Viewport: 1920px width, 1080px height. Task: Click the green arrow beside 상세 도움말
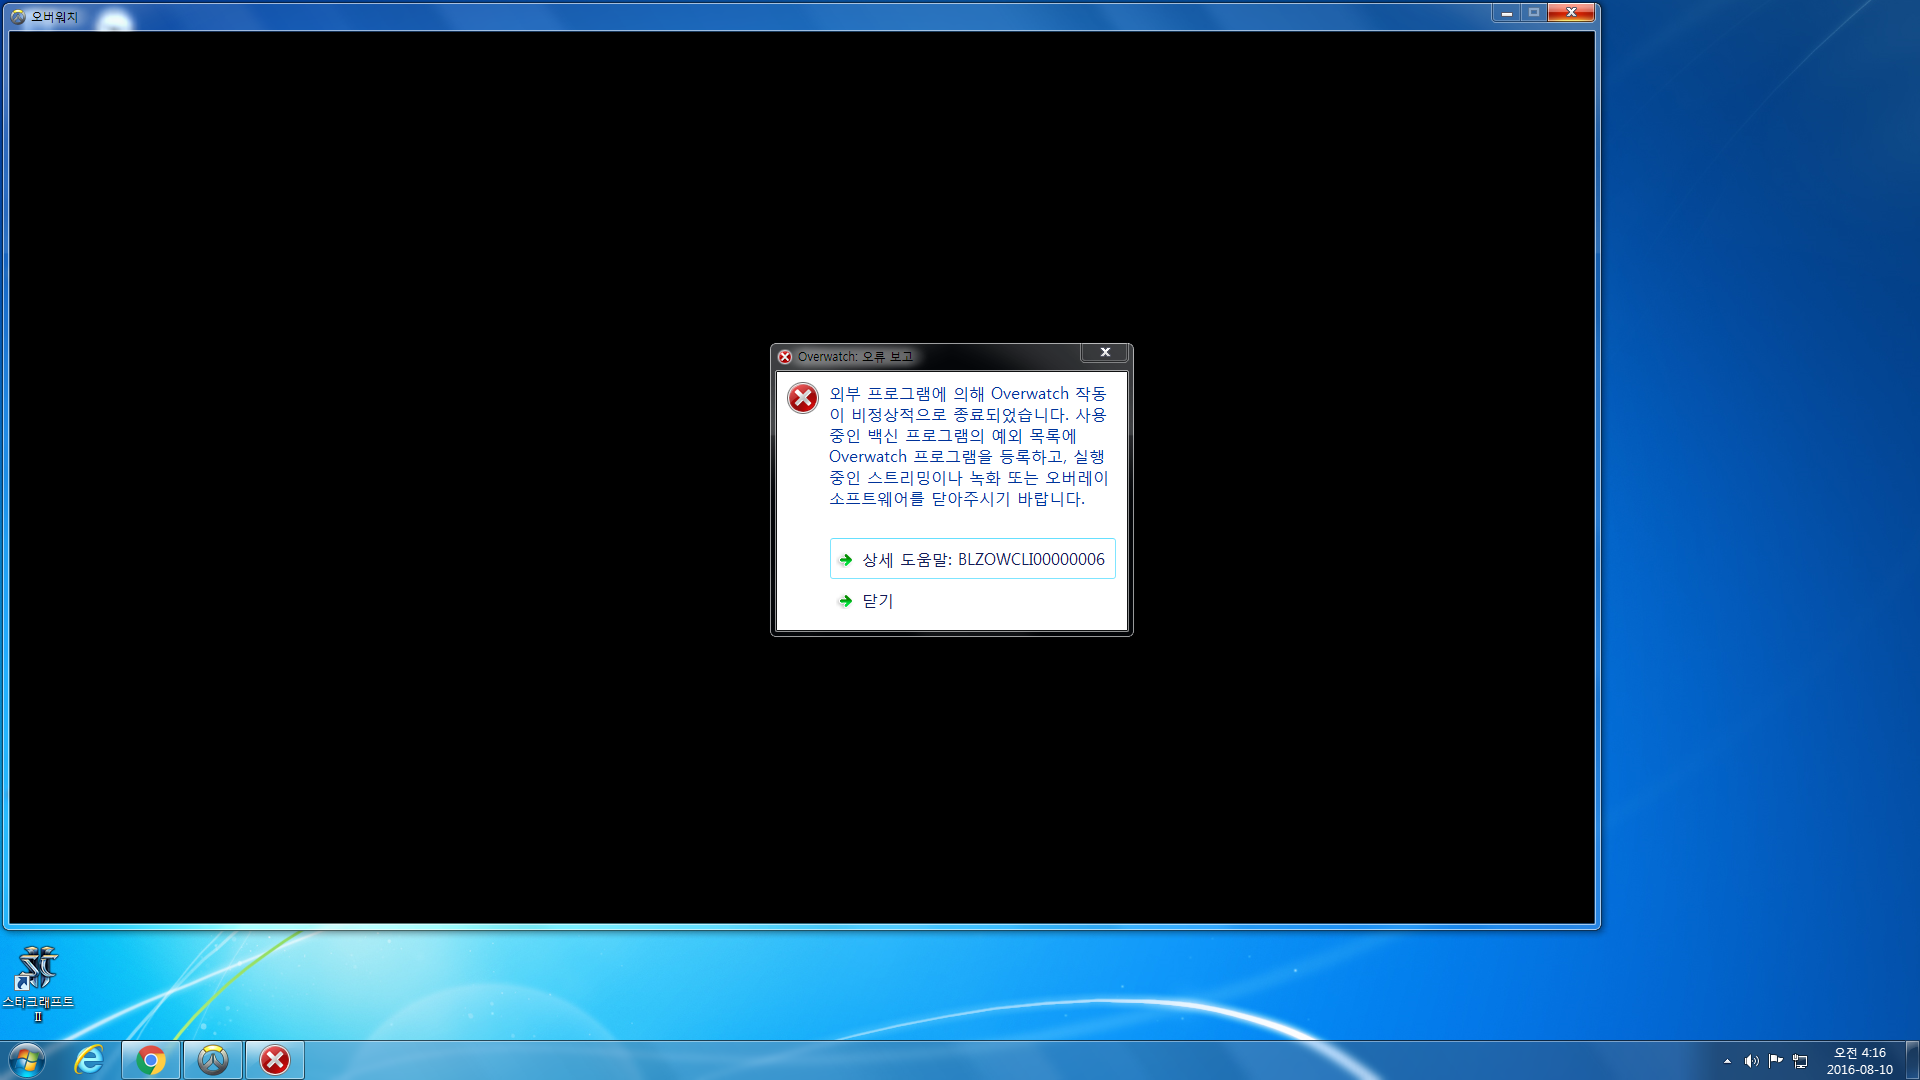coord(846,560)
